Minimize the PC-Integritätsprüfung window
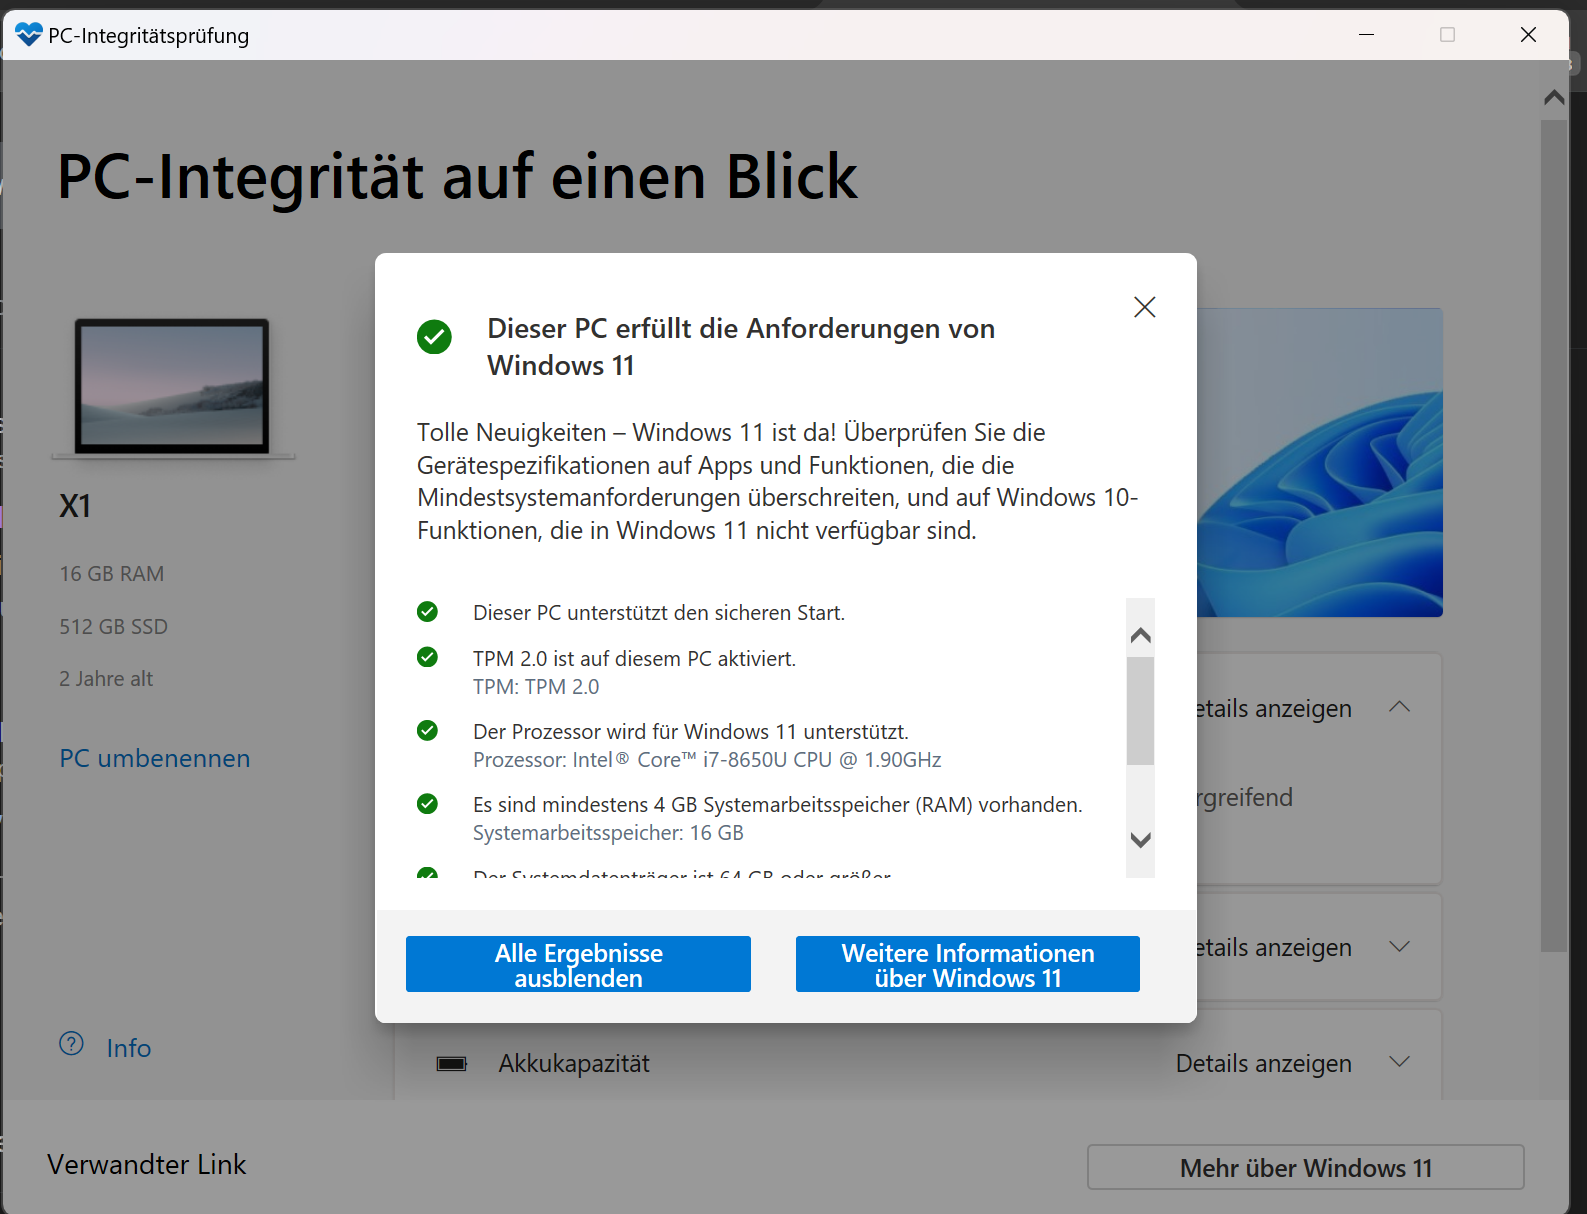This screenshot has height=1214, width=1587. (1366, 35)
